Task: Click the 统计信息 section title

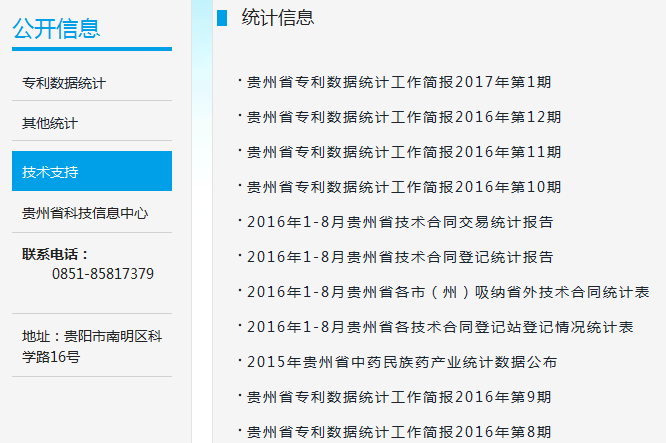Action: (278, 17)
